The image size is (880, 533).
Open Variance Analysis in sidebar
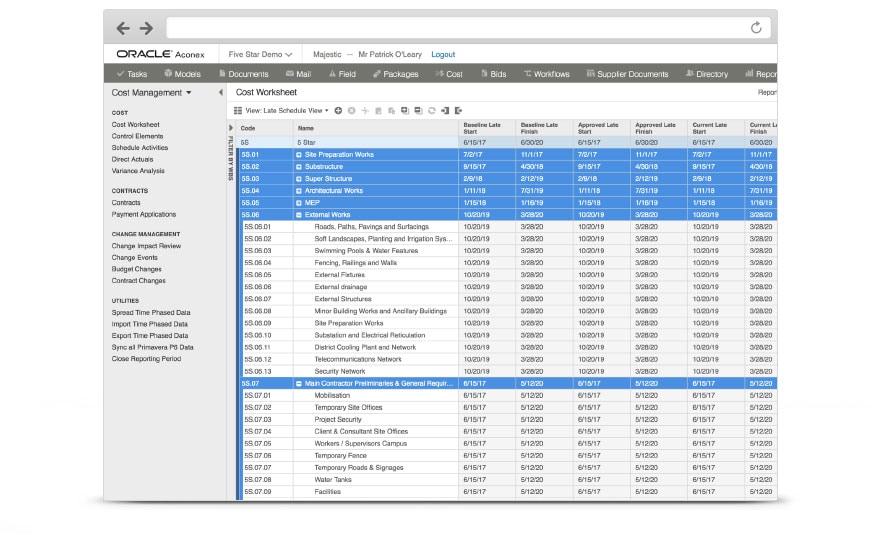138,171
